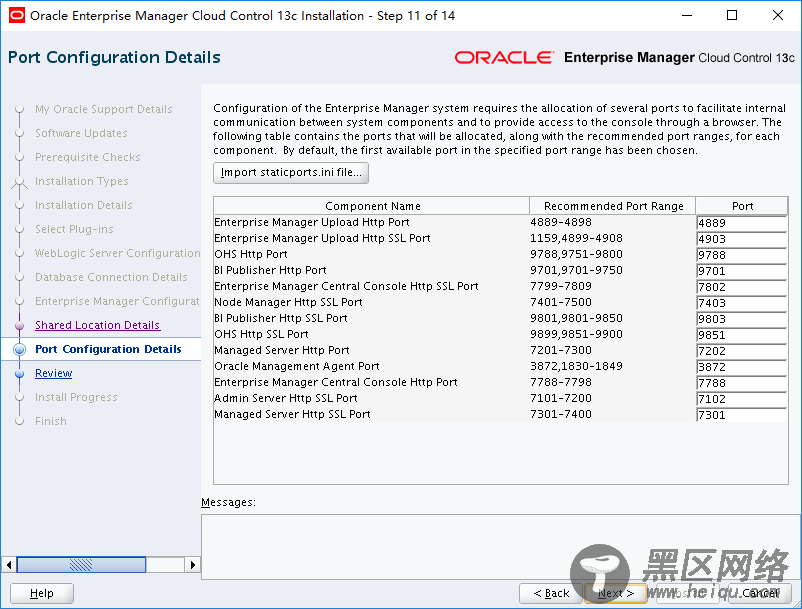Click the sidebar horizontal scrollbar thumb
This screenshot has width=802, height=609.
[81, 565]
